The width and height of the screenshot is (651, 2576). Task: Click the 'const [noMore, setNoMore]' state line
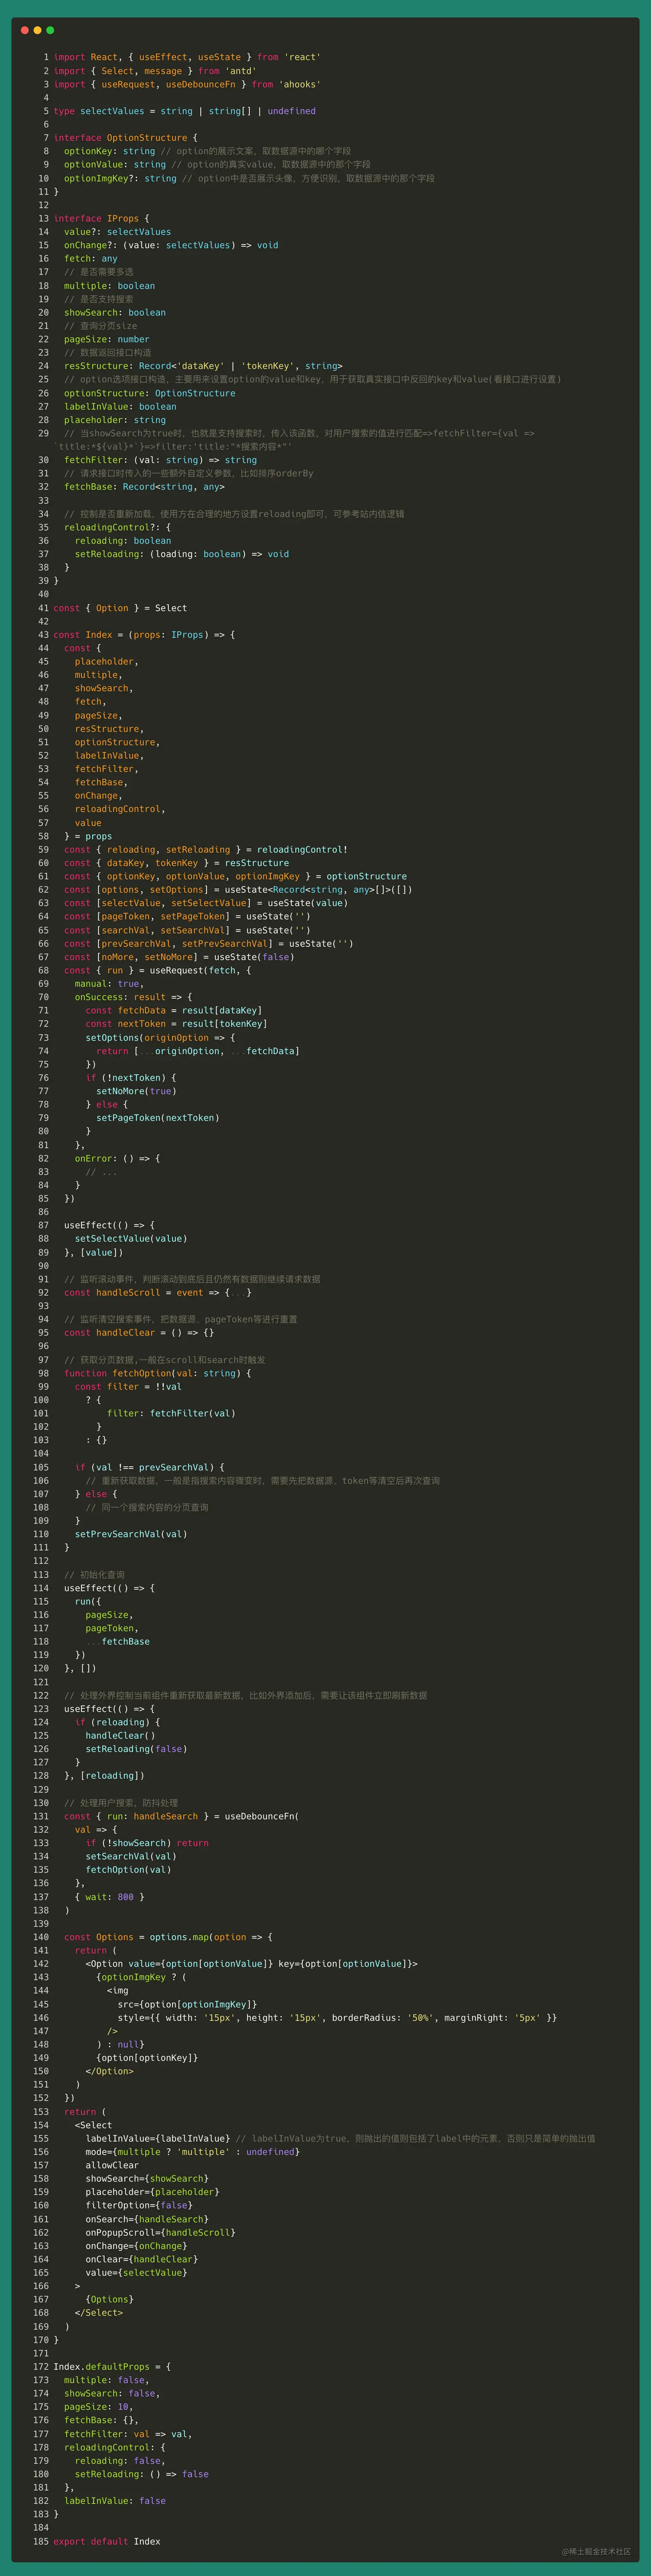[179, 957]
